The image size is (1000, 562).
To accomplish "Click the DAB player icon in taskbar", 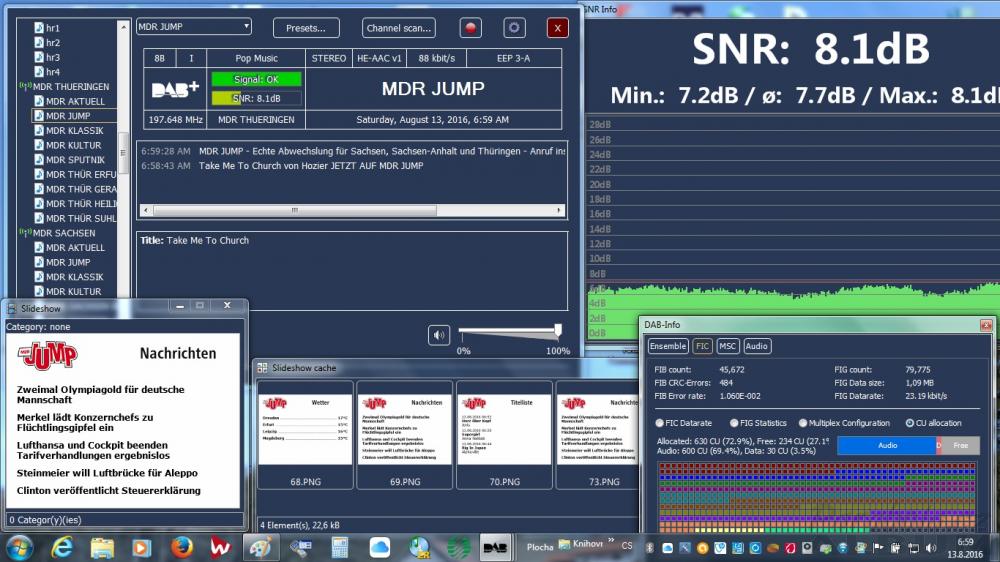I will click(495, 547).
